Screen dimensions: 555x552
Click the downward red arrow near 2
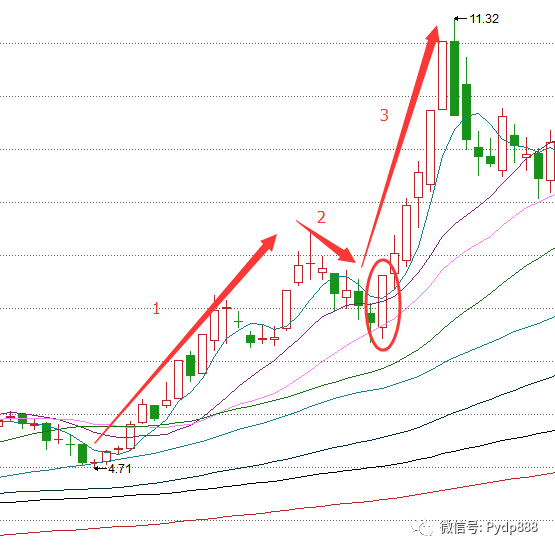point(326,242)
